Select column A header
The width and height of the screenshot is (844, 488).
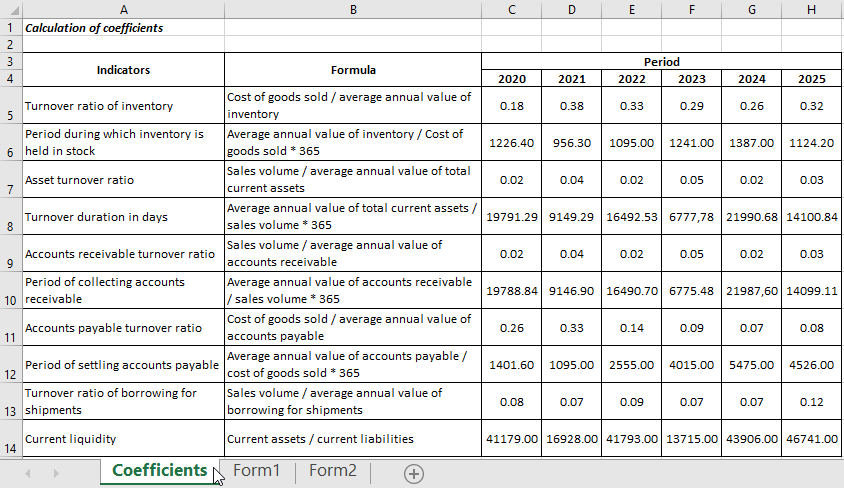click(x=123, y=9)
